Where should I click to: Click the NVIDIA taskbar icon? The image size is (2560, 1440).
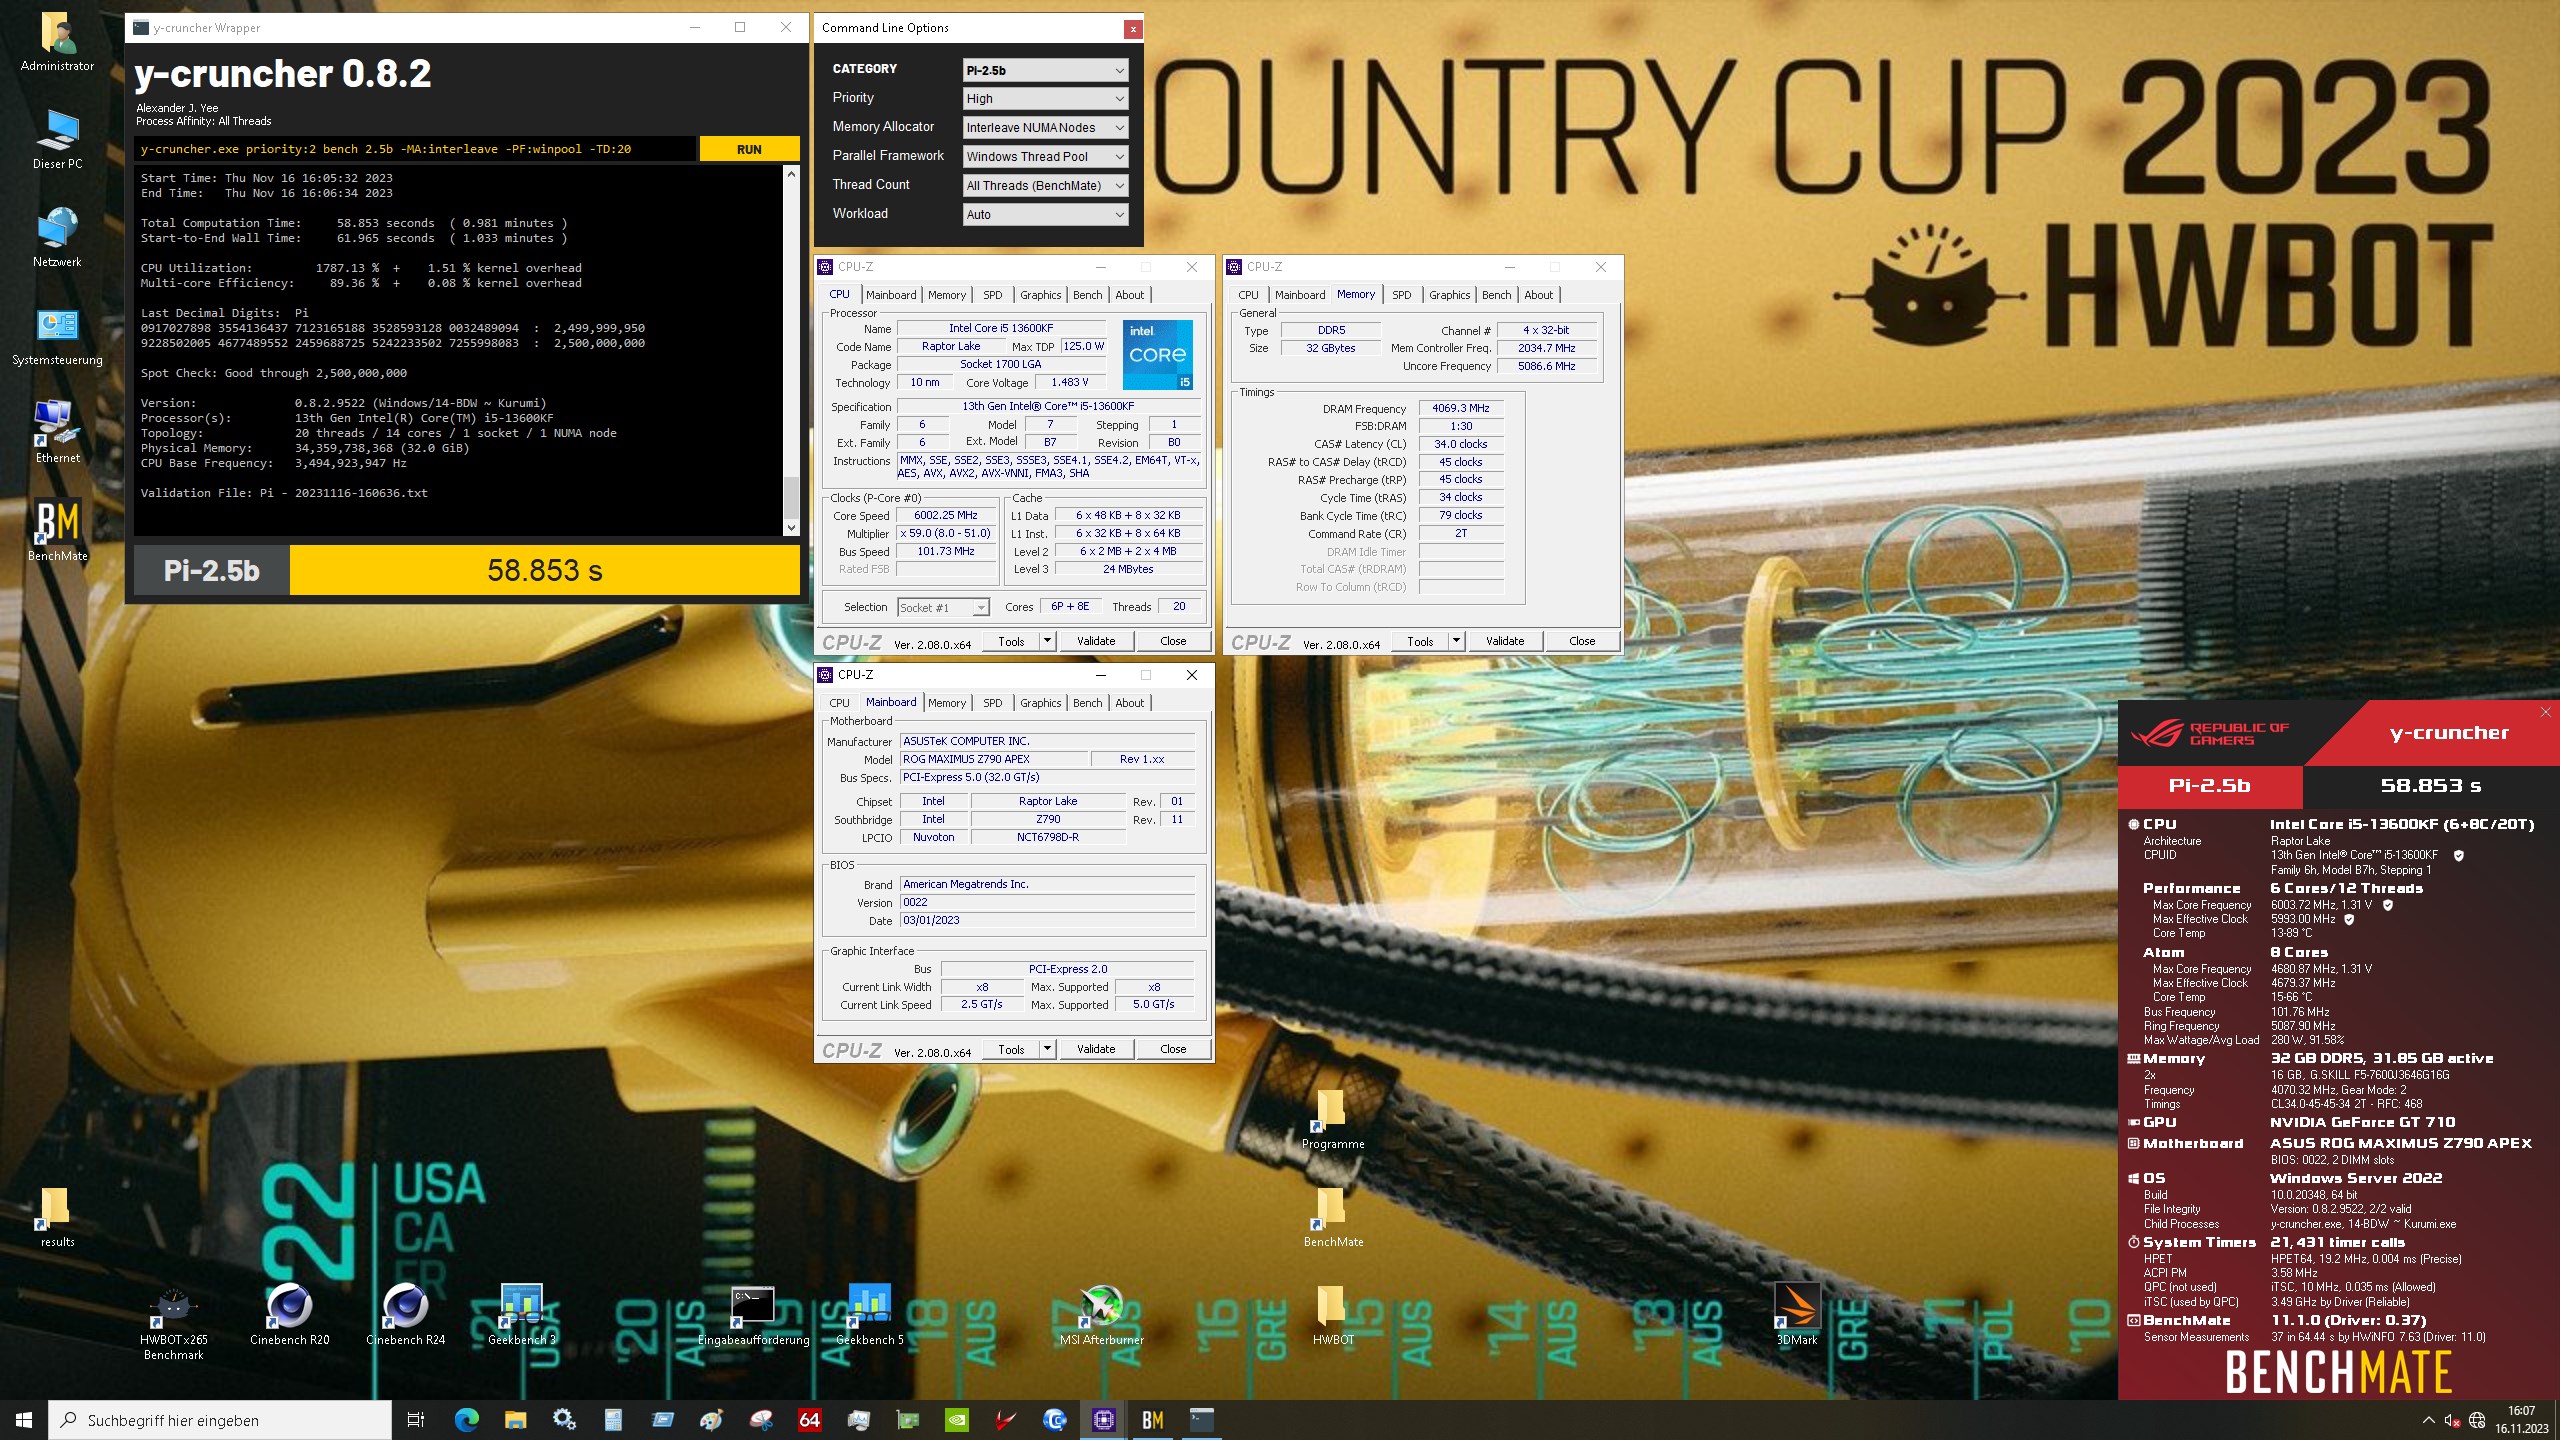pos(956,1420)
